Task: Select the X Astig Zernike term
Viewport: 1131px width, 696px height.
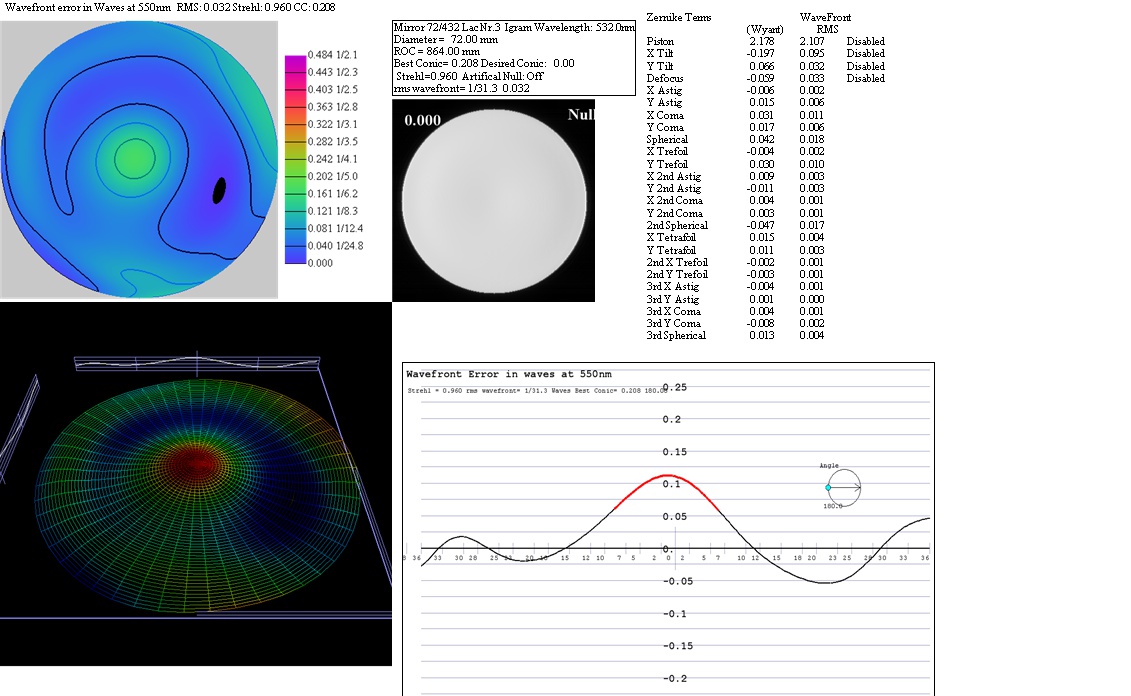Action: click(665, 90)
